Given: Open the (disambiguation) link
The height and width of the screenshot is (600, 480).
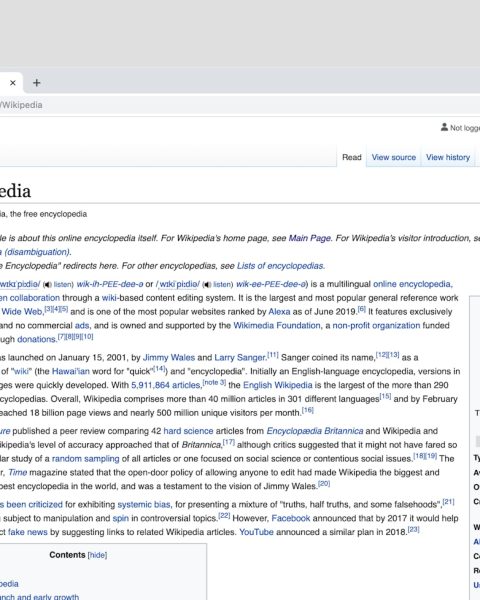Looking at the screenshot, I should pos(38,252).
